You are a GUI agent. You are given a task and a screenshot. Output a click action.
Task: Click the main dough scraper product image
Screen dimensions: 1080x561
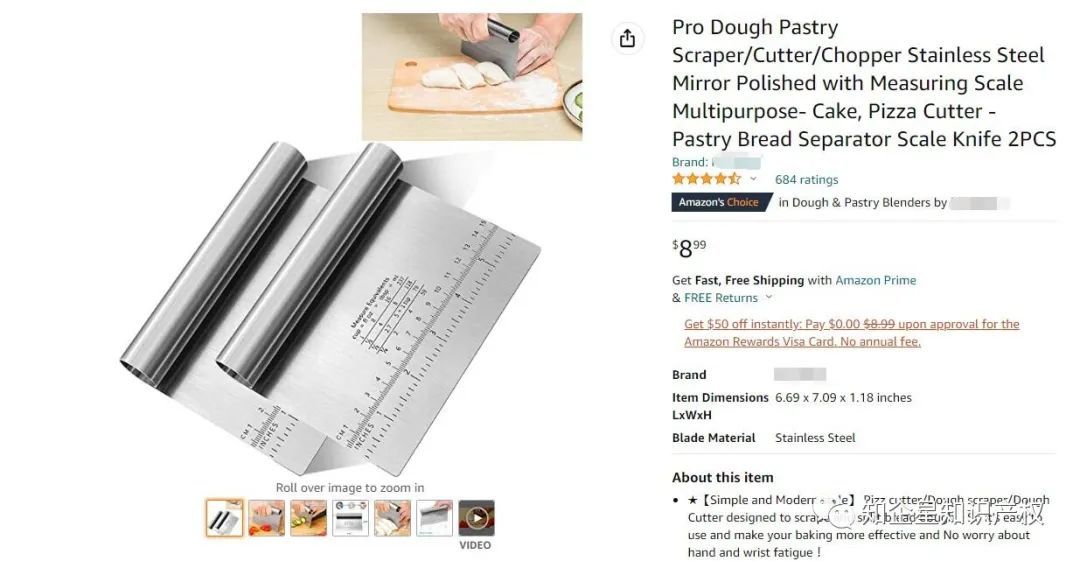coord(331,307)
